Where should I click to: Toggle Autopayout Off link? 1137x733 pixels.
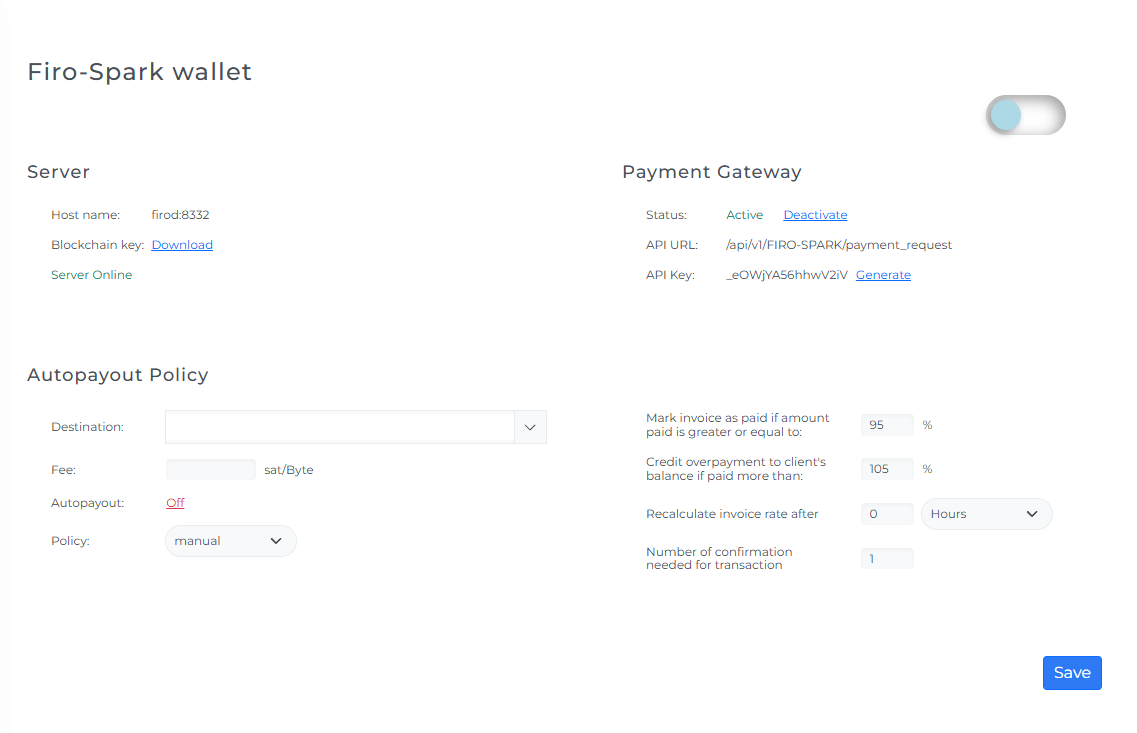(175, 503)
